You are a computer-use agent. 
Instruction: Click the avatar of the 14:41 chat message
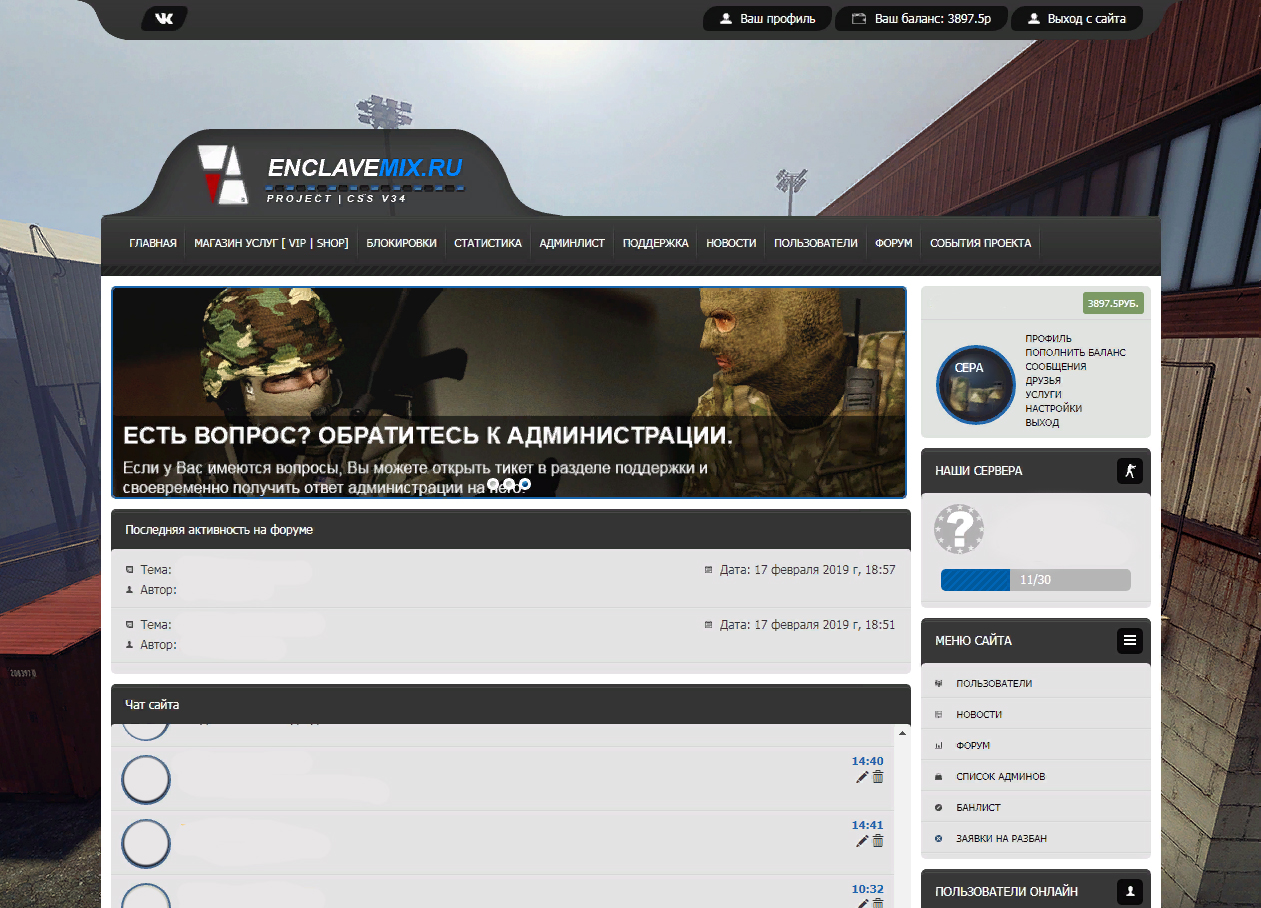(x=146, y=844)
